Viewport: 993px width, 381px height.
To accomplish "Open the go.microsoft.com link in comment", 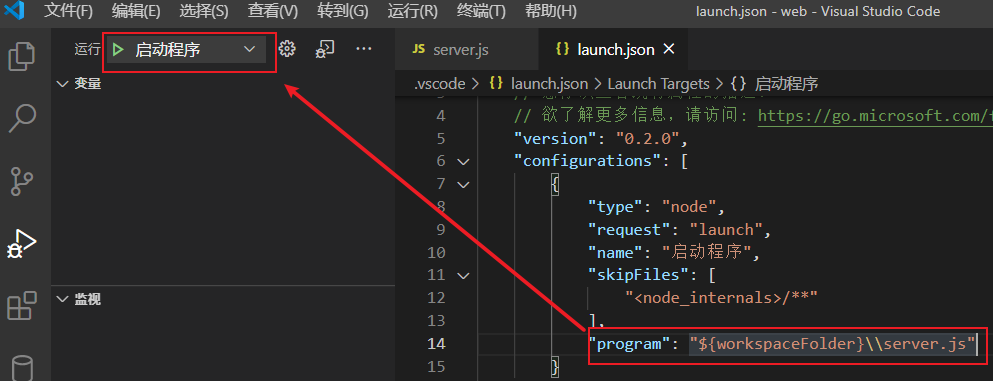I will tap(875, 115).
